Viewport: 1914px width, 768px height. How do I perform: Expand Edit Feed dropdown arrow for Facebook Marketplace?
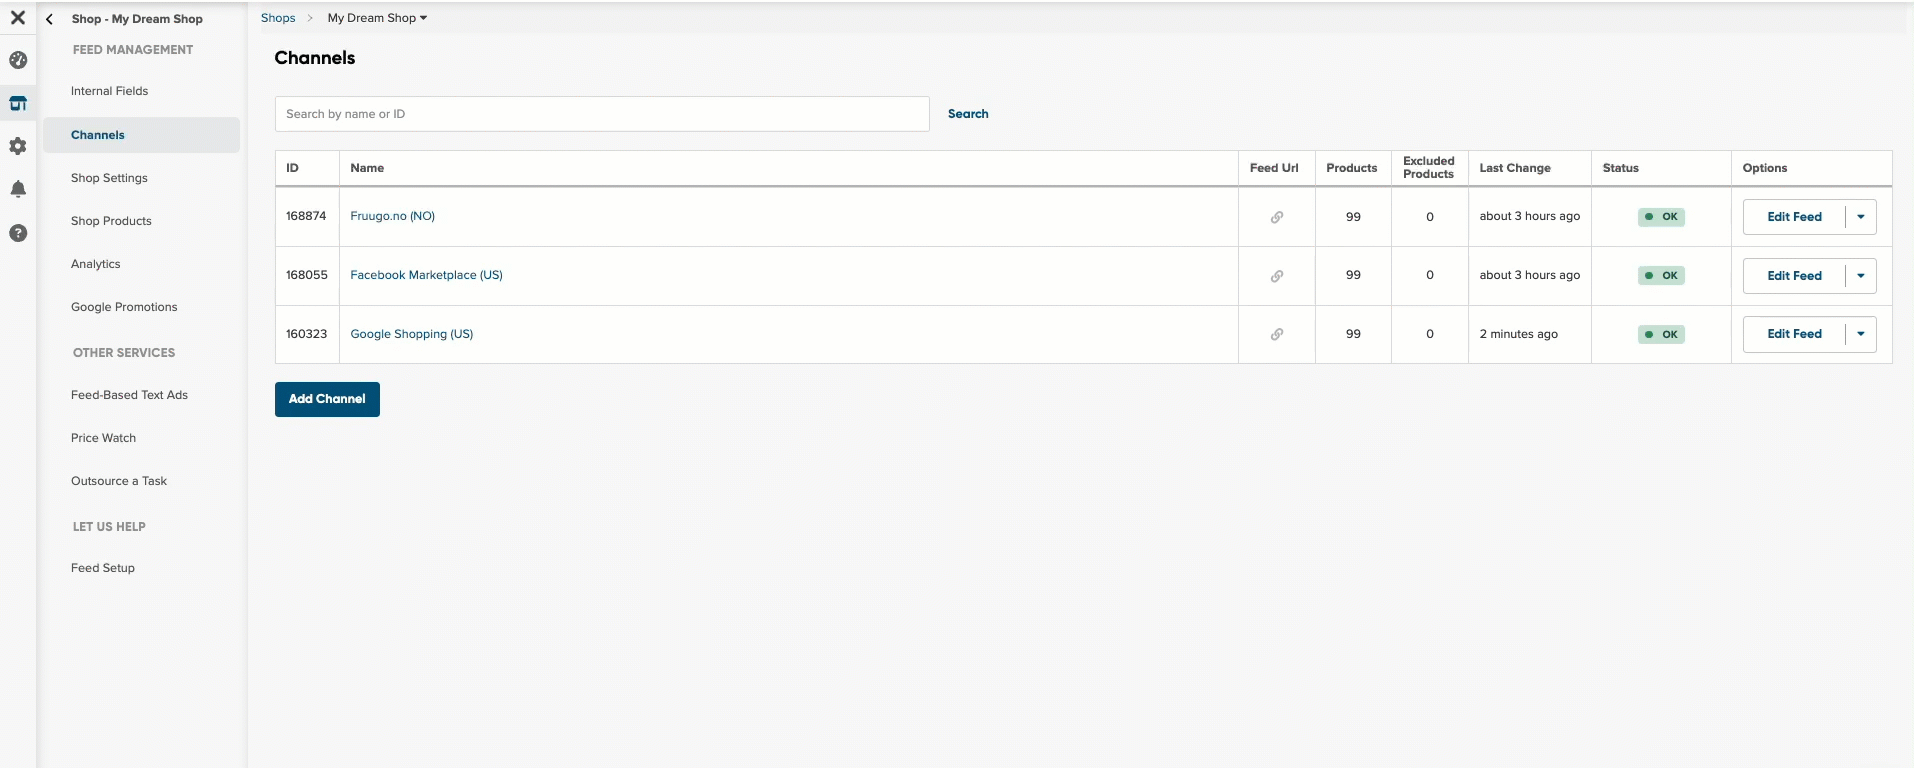[1861, 276]
